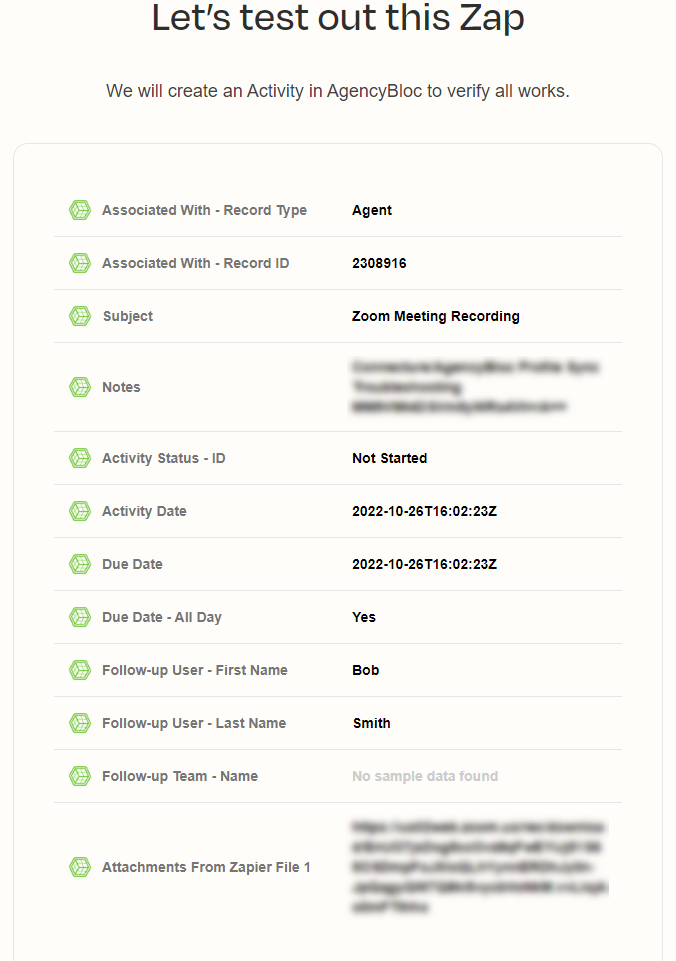Select the 'Notes' field label

(121, 387)
